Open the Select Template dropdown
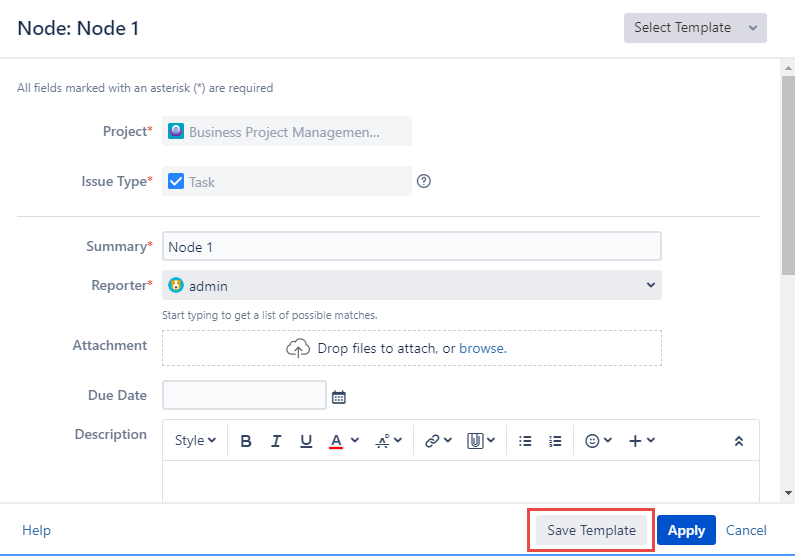The height and width of the screenshot is (556, 795). point(695,28)
